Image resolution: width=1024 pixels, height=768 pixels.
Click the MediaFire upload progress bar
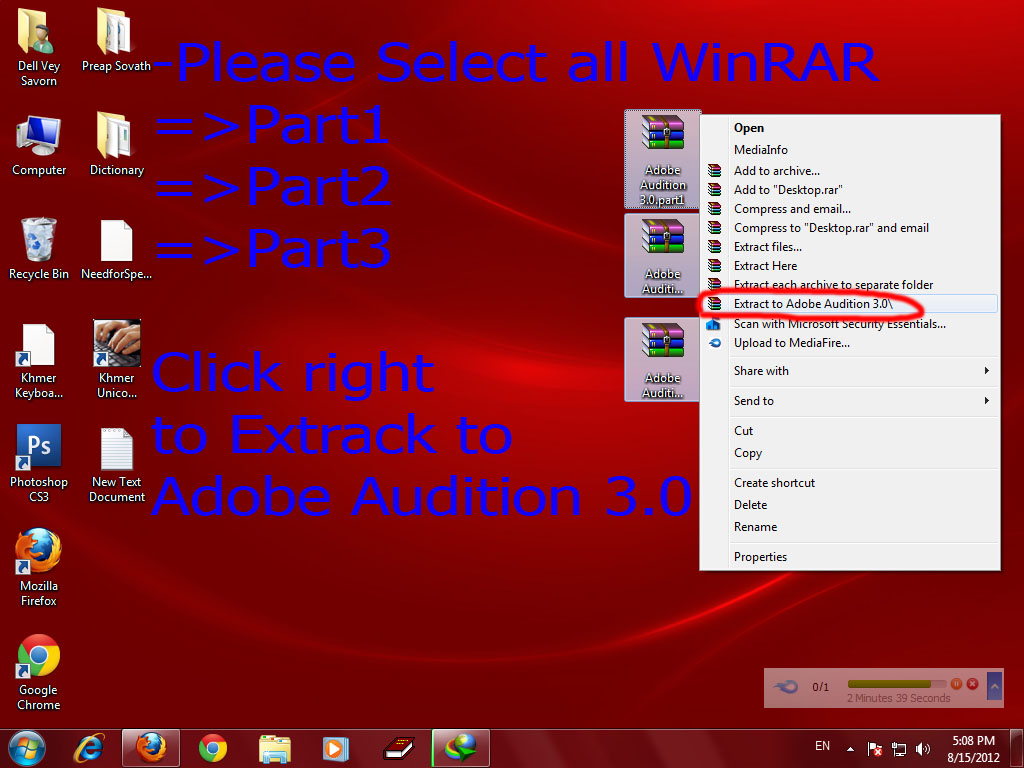pos(897,684)
